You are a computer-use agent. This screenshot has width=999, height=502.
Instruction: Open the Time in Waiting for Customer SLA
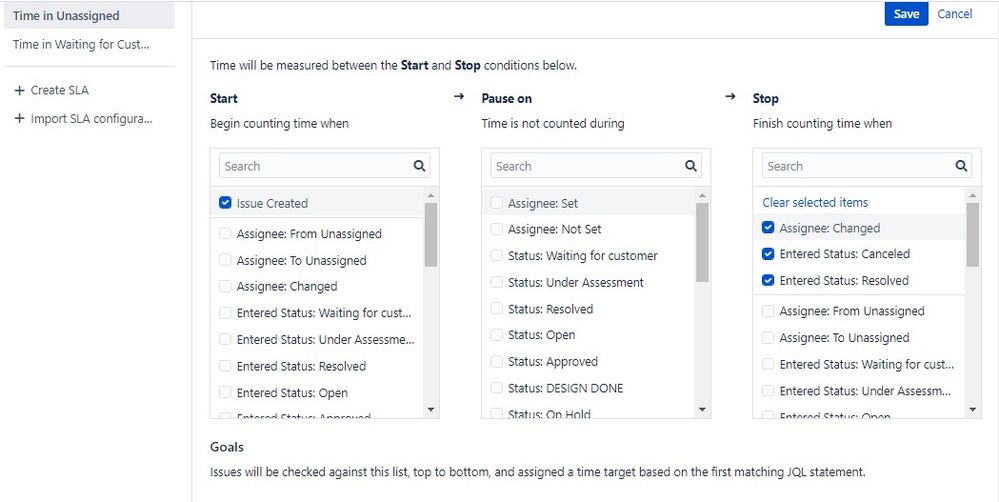pos(80,45)
